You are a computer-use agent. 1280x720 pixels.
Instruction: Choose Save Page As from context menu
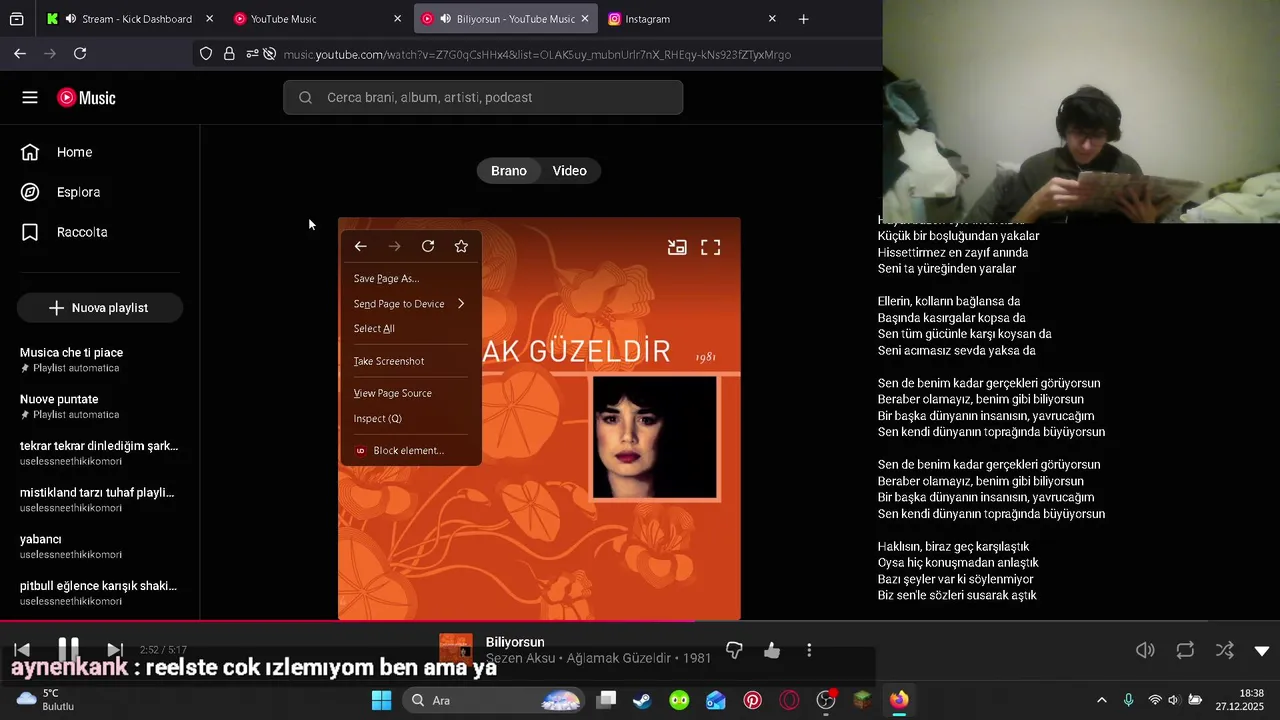410,279
